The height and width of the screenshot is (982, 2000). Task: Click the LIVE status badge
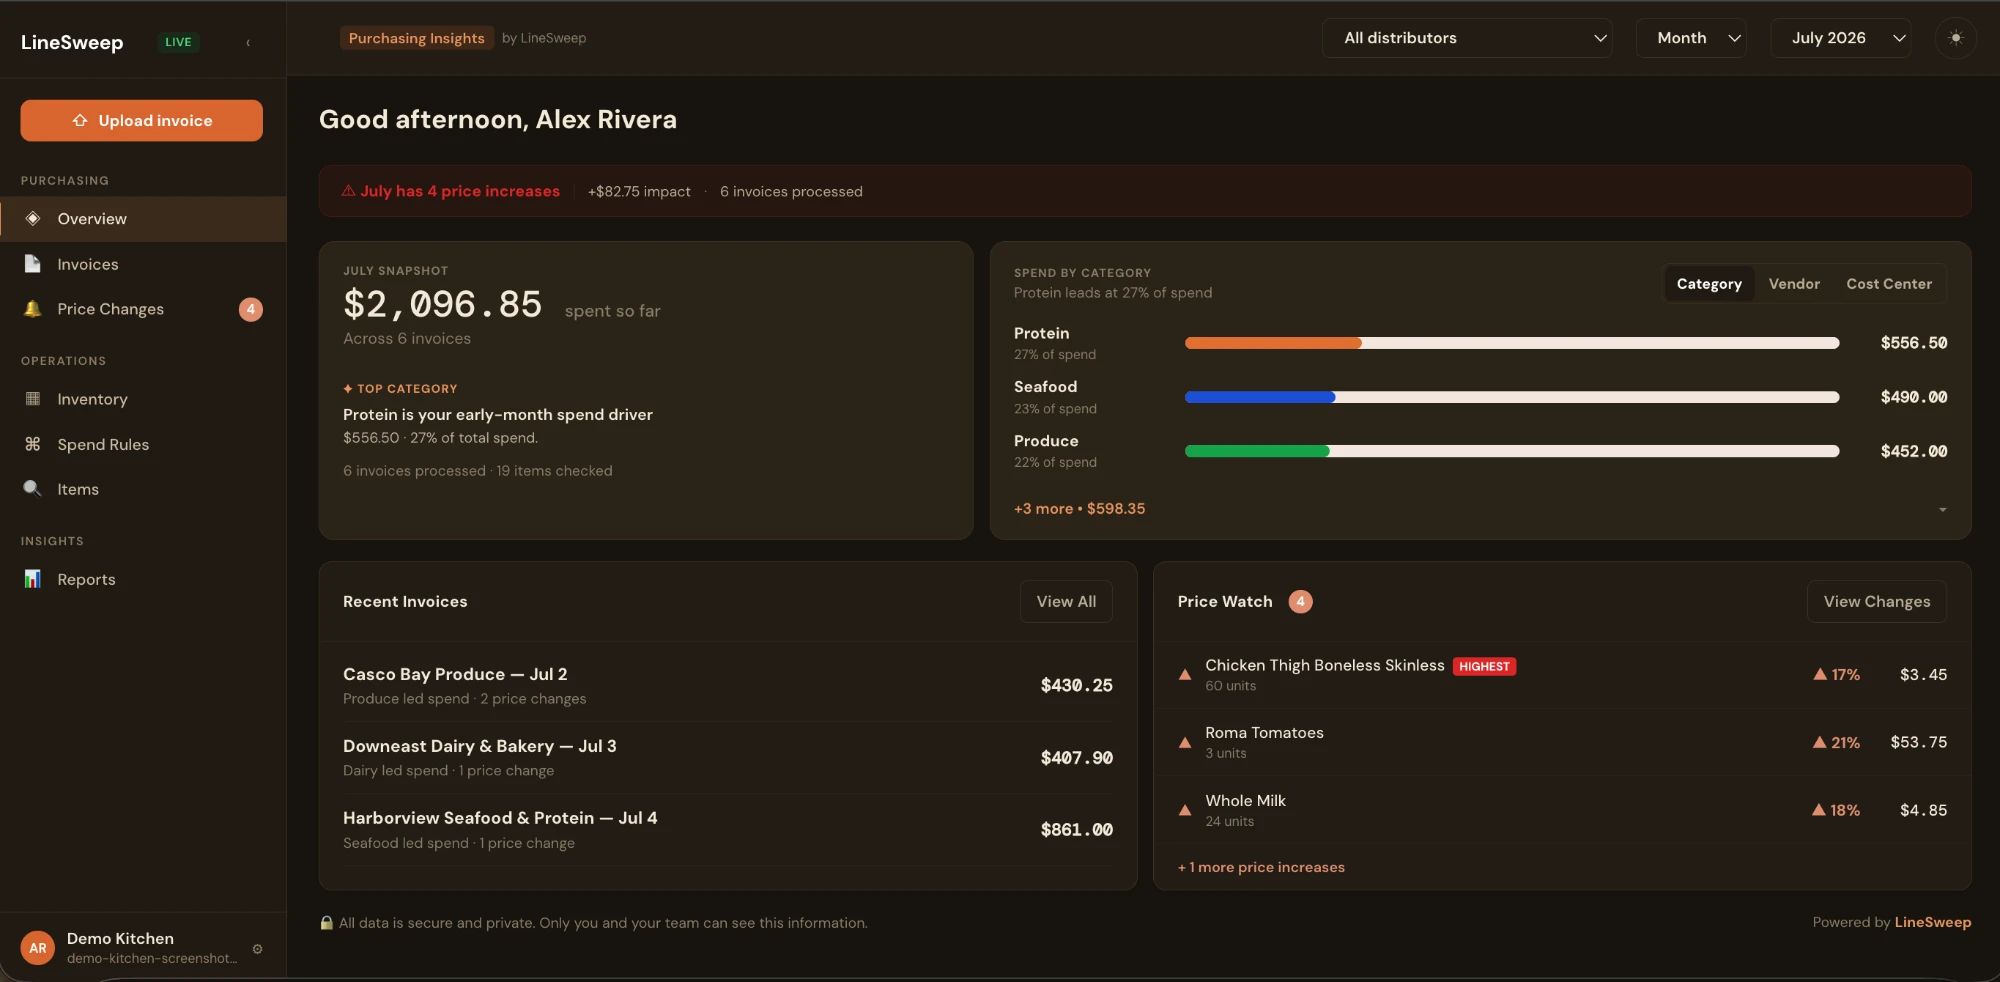click(x=178, y=42)
